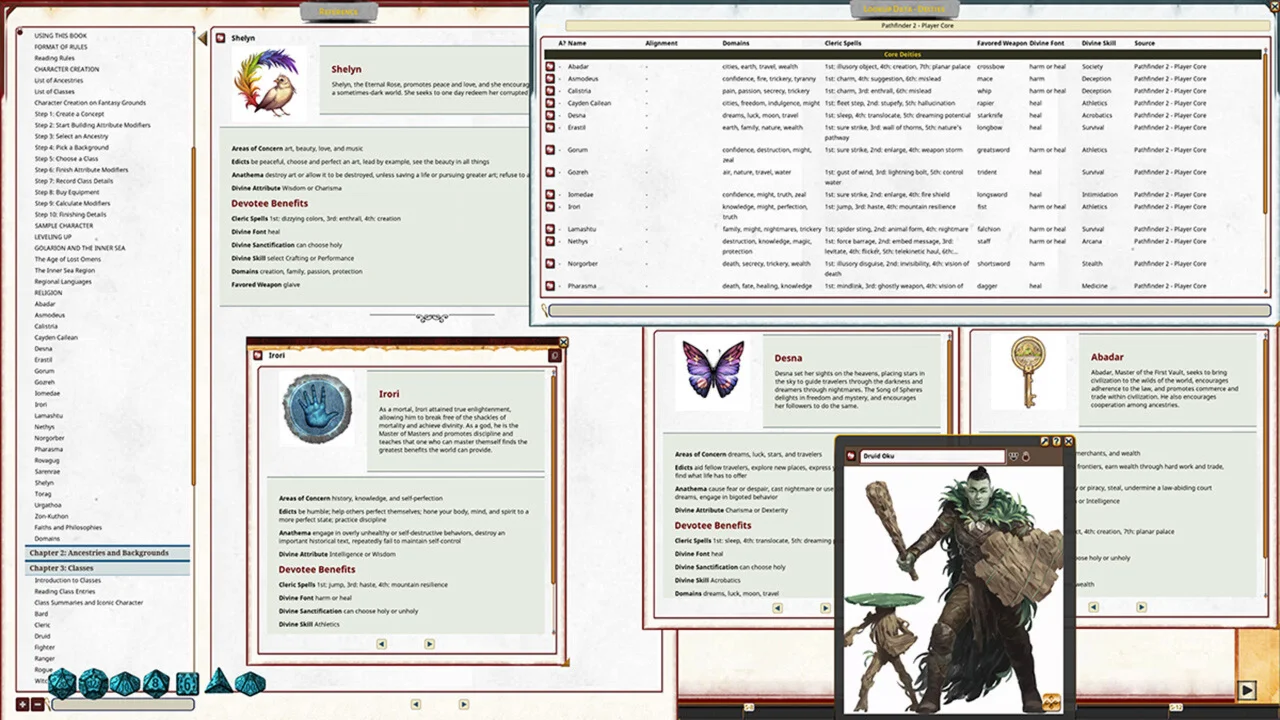Open the Torag entry in the sidebar index
The width and height of the screenshot is (1280, 720).
pos(43,494)
